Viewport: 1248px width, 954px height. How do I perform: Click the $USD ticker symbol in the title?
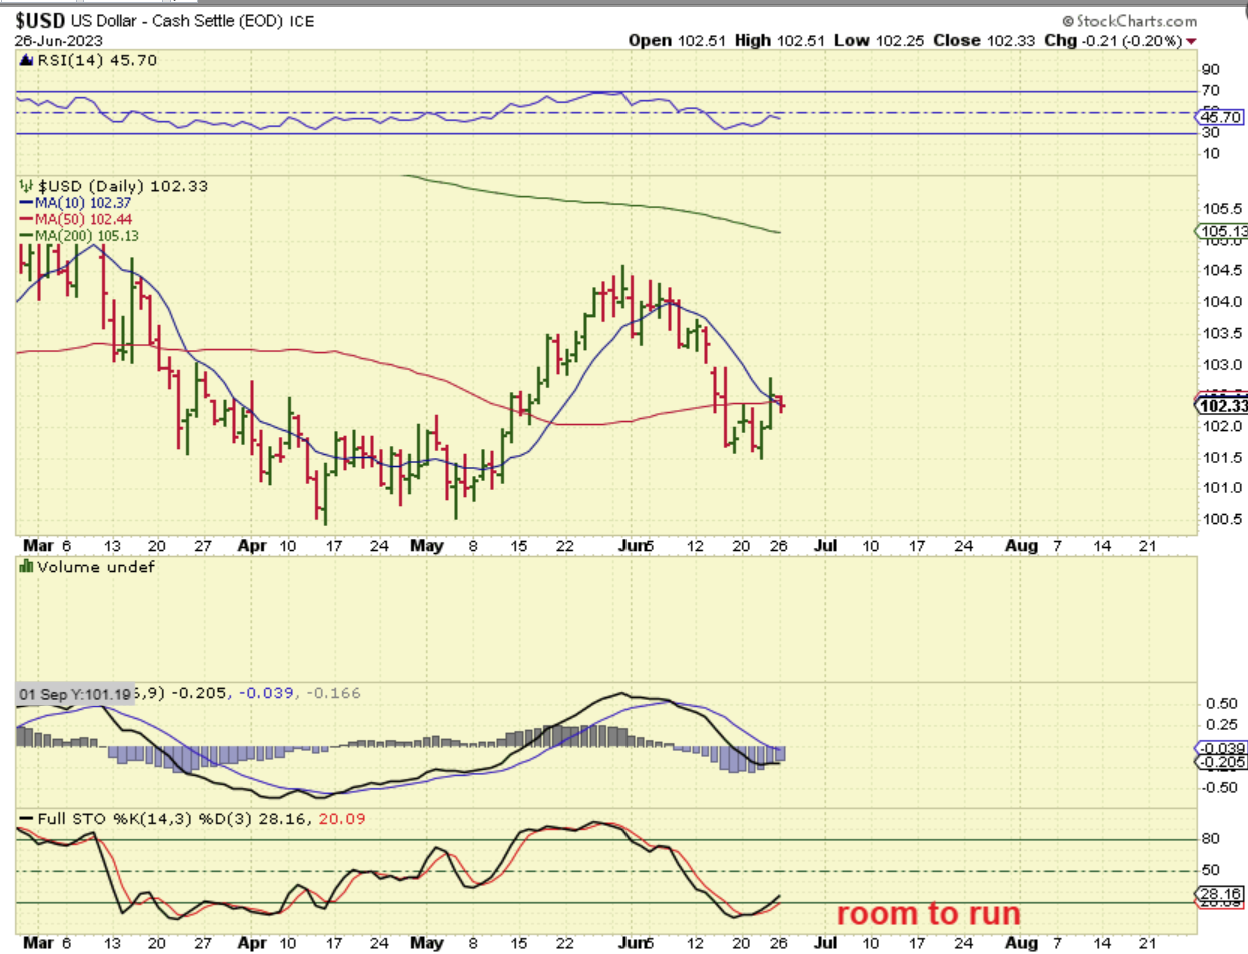pos(40,21)
